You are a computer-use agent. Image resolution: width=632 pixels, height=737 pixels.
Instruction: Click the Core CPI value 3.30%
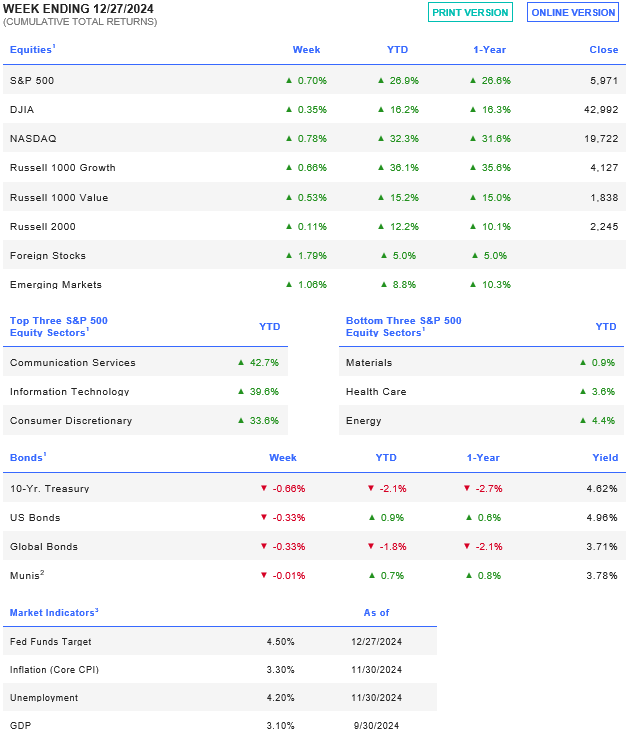281,670
